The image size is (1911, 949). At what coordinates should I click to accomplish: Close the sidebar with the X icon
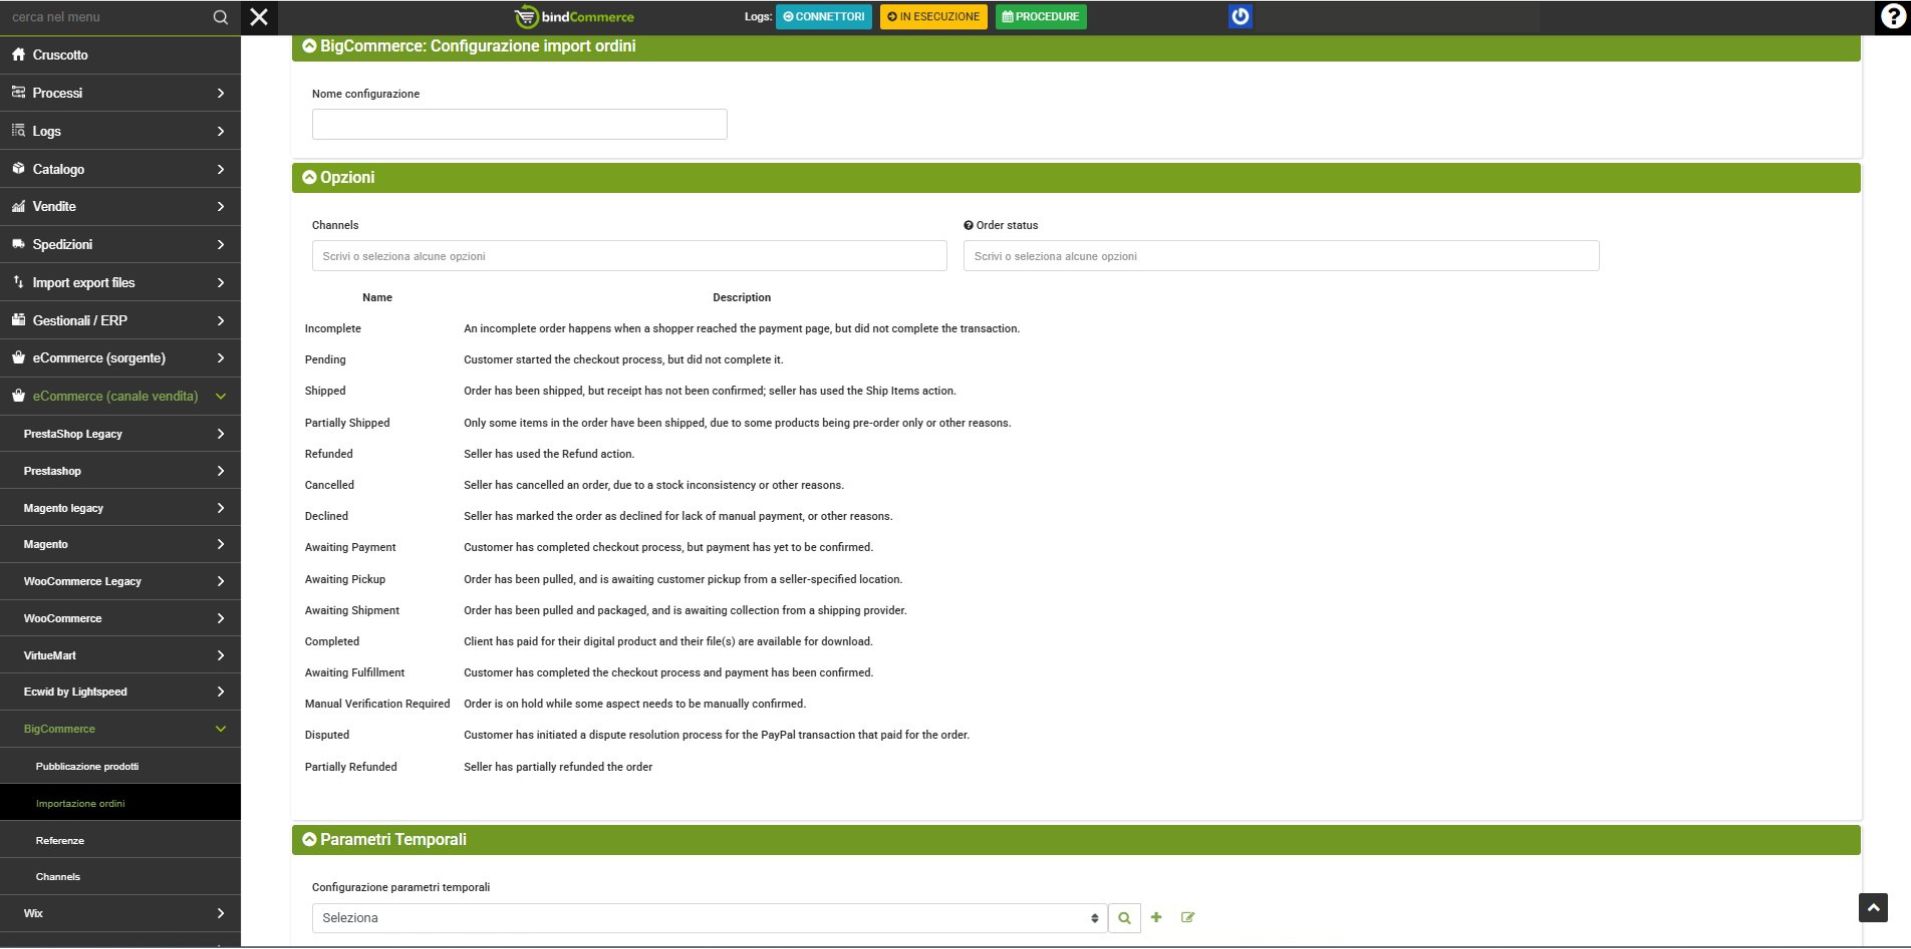(259, 17)
